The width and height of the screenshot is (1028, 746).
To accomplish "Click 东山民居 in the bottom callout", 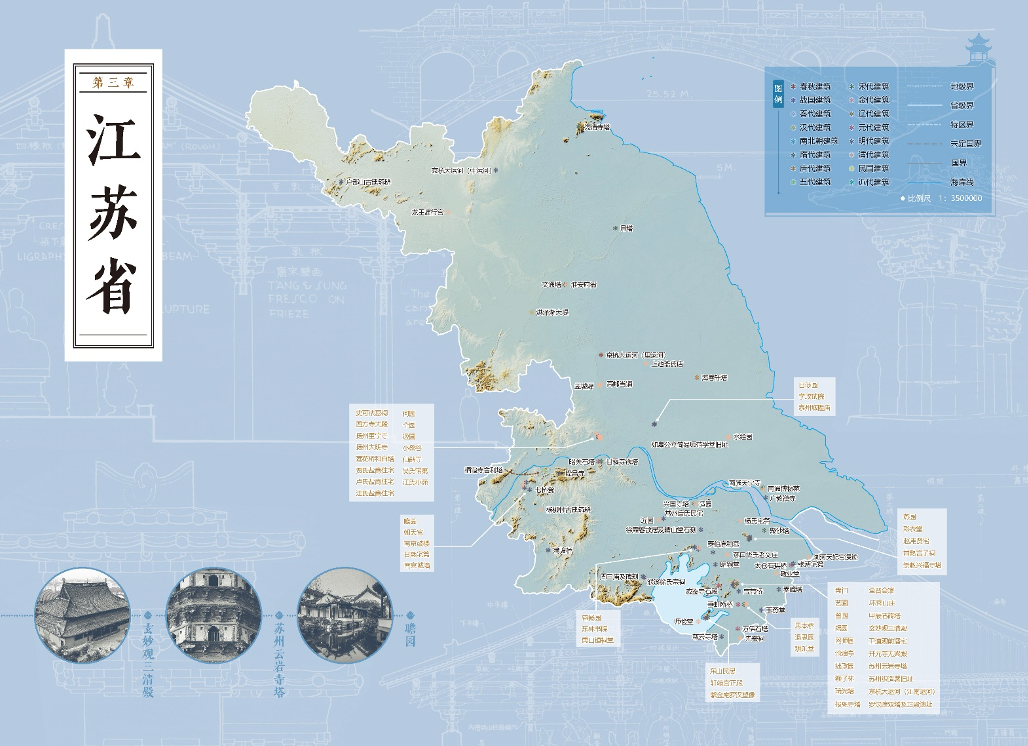I will [722, 672].
